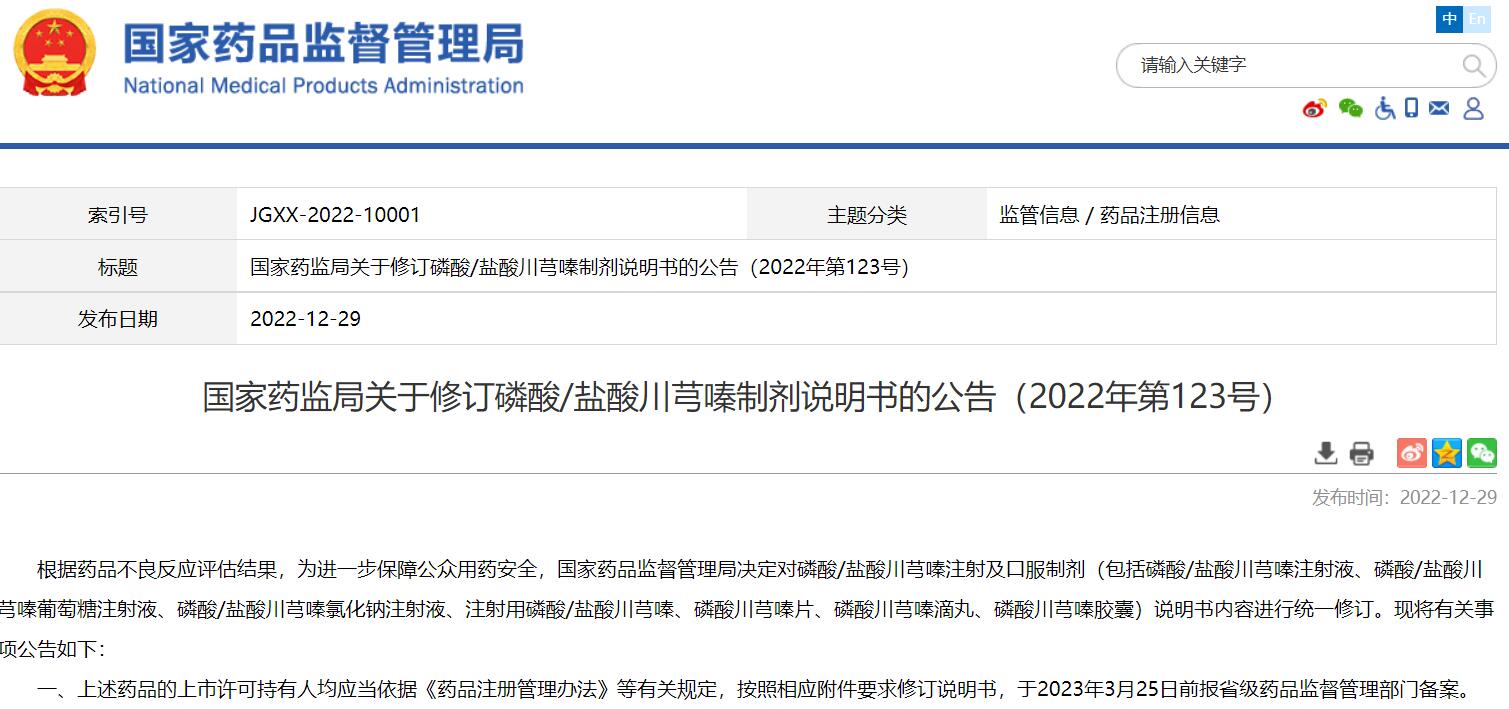Click the 监管信息 / 药品注册信息 category text
Screen dimensions: 1509x709
pyautogui.click(x=1109, y=215)
